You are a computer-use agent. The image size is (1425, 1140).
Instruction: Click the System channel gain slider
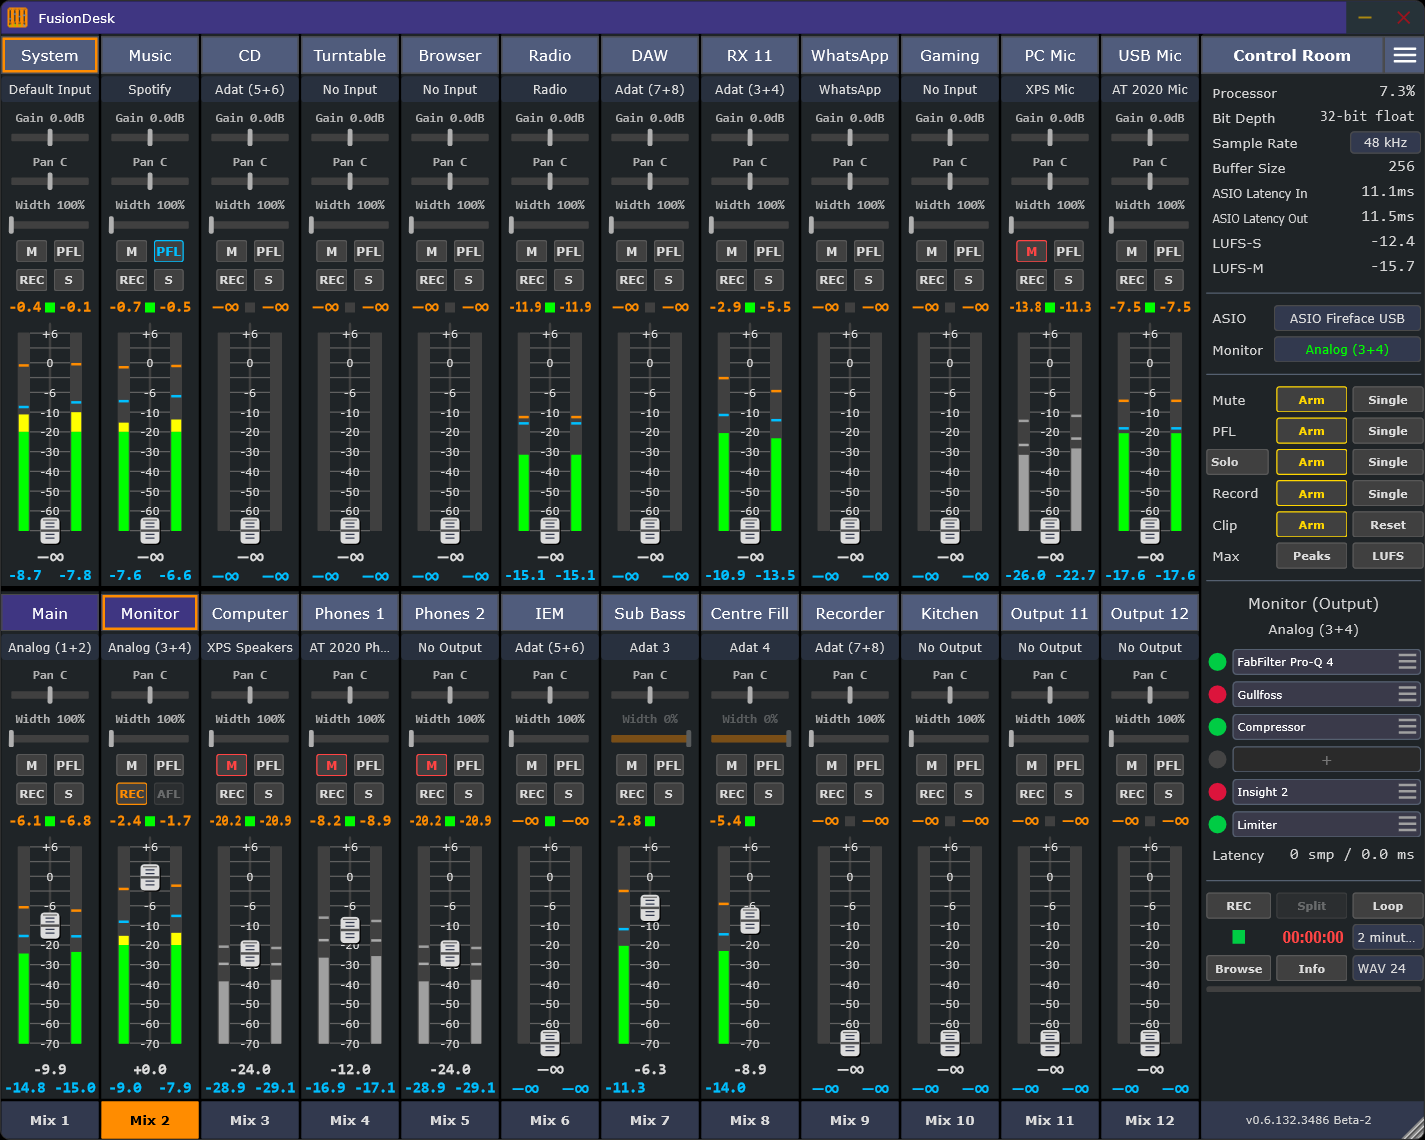click(50, 138)
